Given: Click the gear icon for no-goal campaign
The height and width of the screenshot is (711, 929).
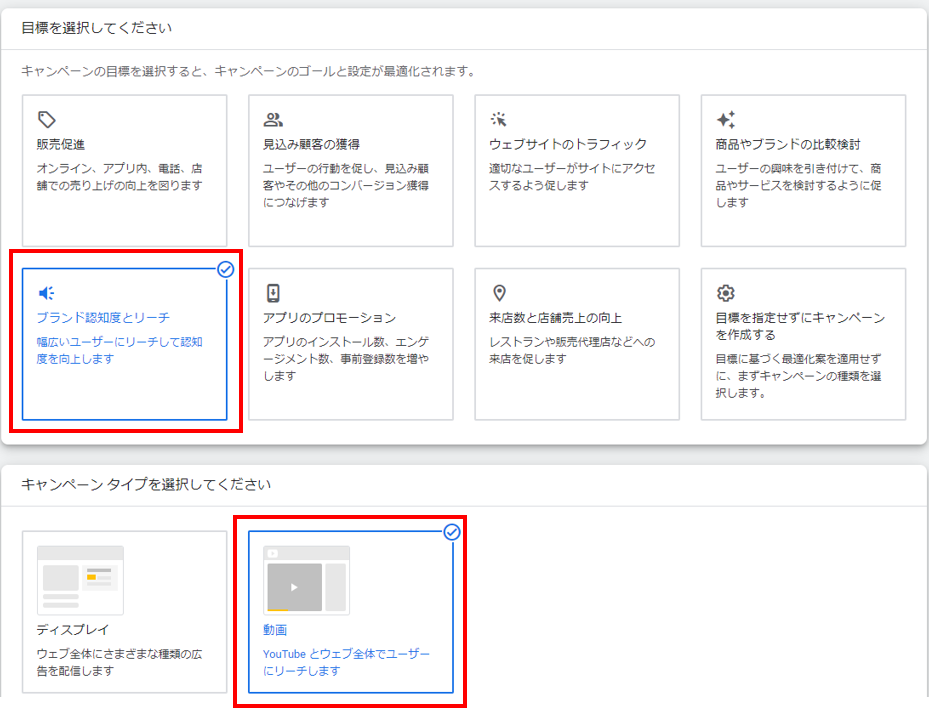Looking at the screenshot, I should (726, 293).
